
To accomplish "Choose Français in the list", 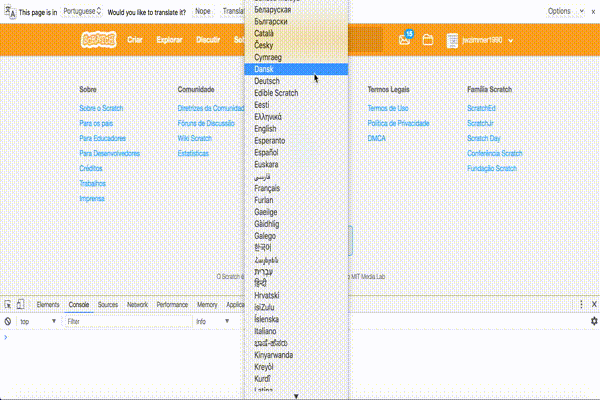I will tap(296, 188).
